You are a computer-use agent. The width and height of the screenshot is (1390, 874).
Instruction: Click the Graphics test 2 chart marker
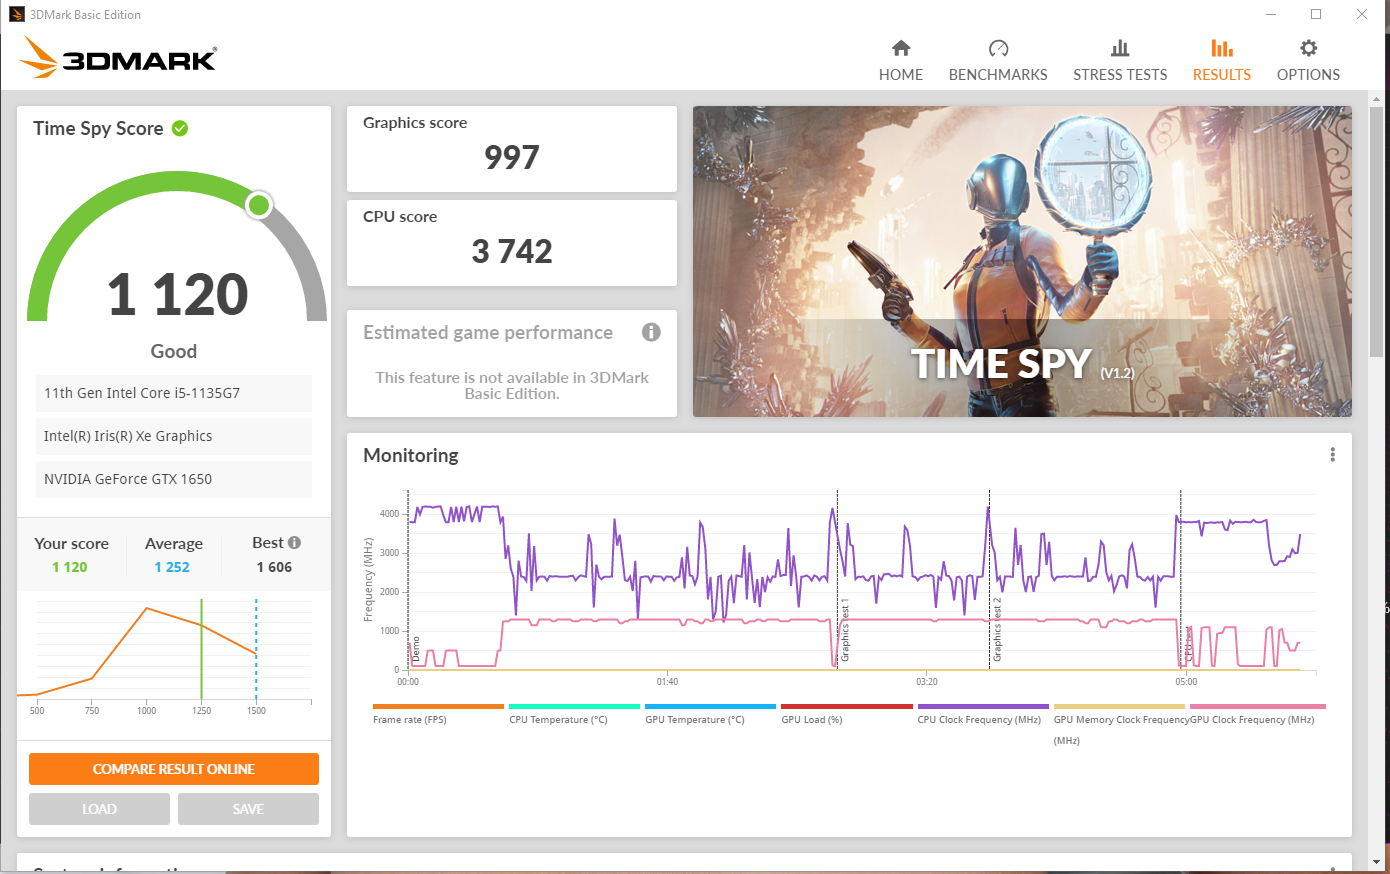[996, 630]
